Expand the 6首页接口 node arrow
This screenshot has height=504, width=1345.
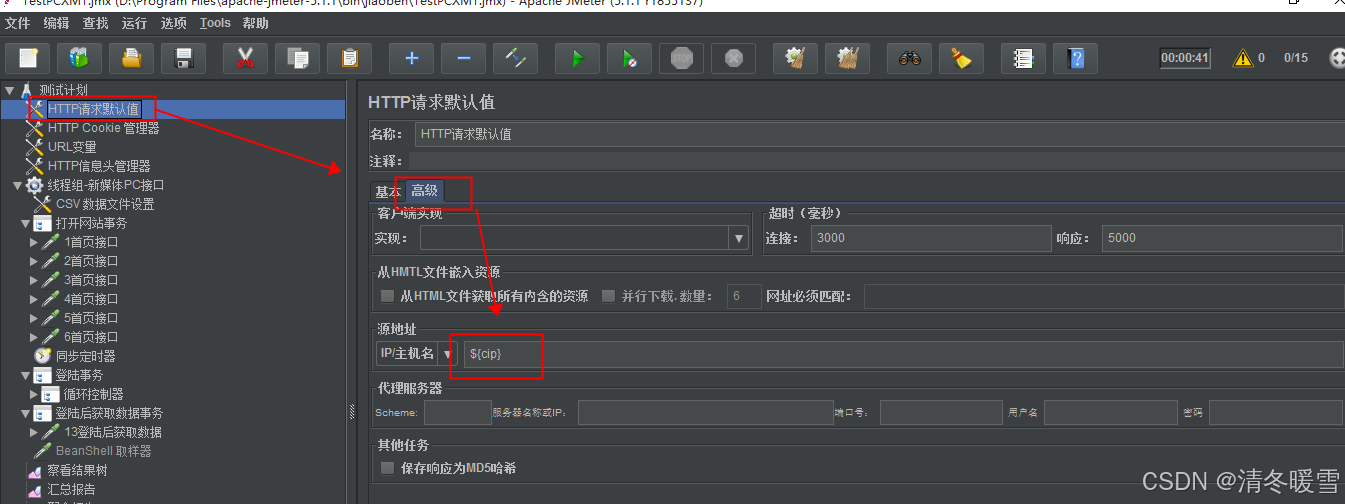tap(34, 337)
